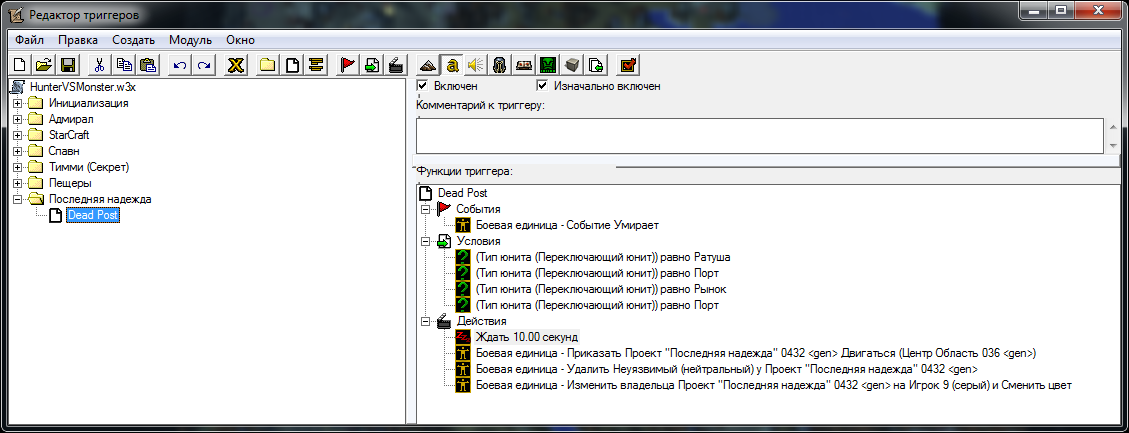Open the AI Editor green face icon
The image size is (1129, 433).
[x=547, y=66]
